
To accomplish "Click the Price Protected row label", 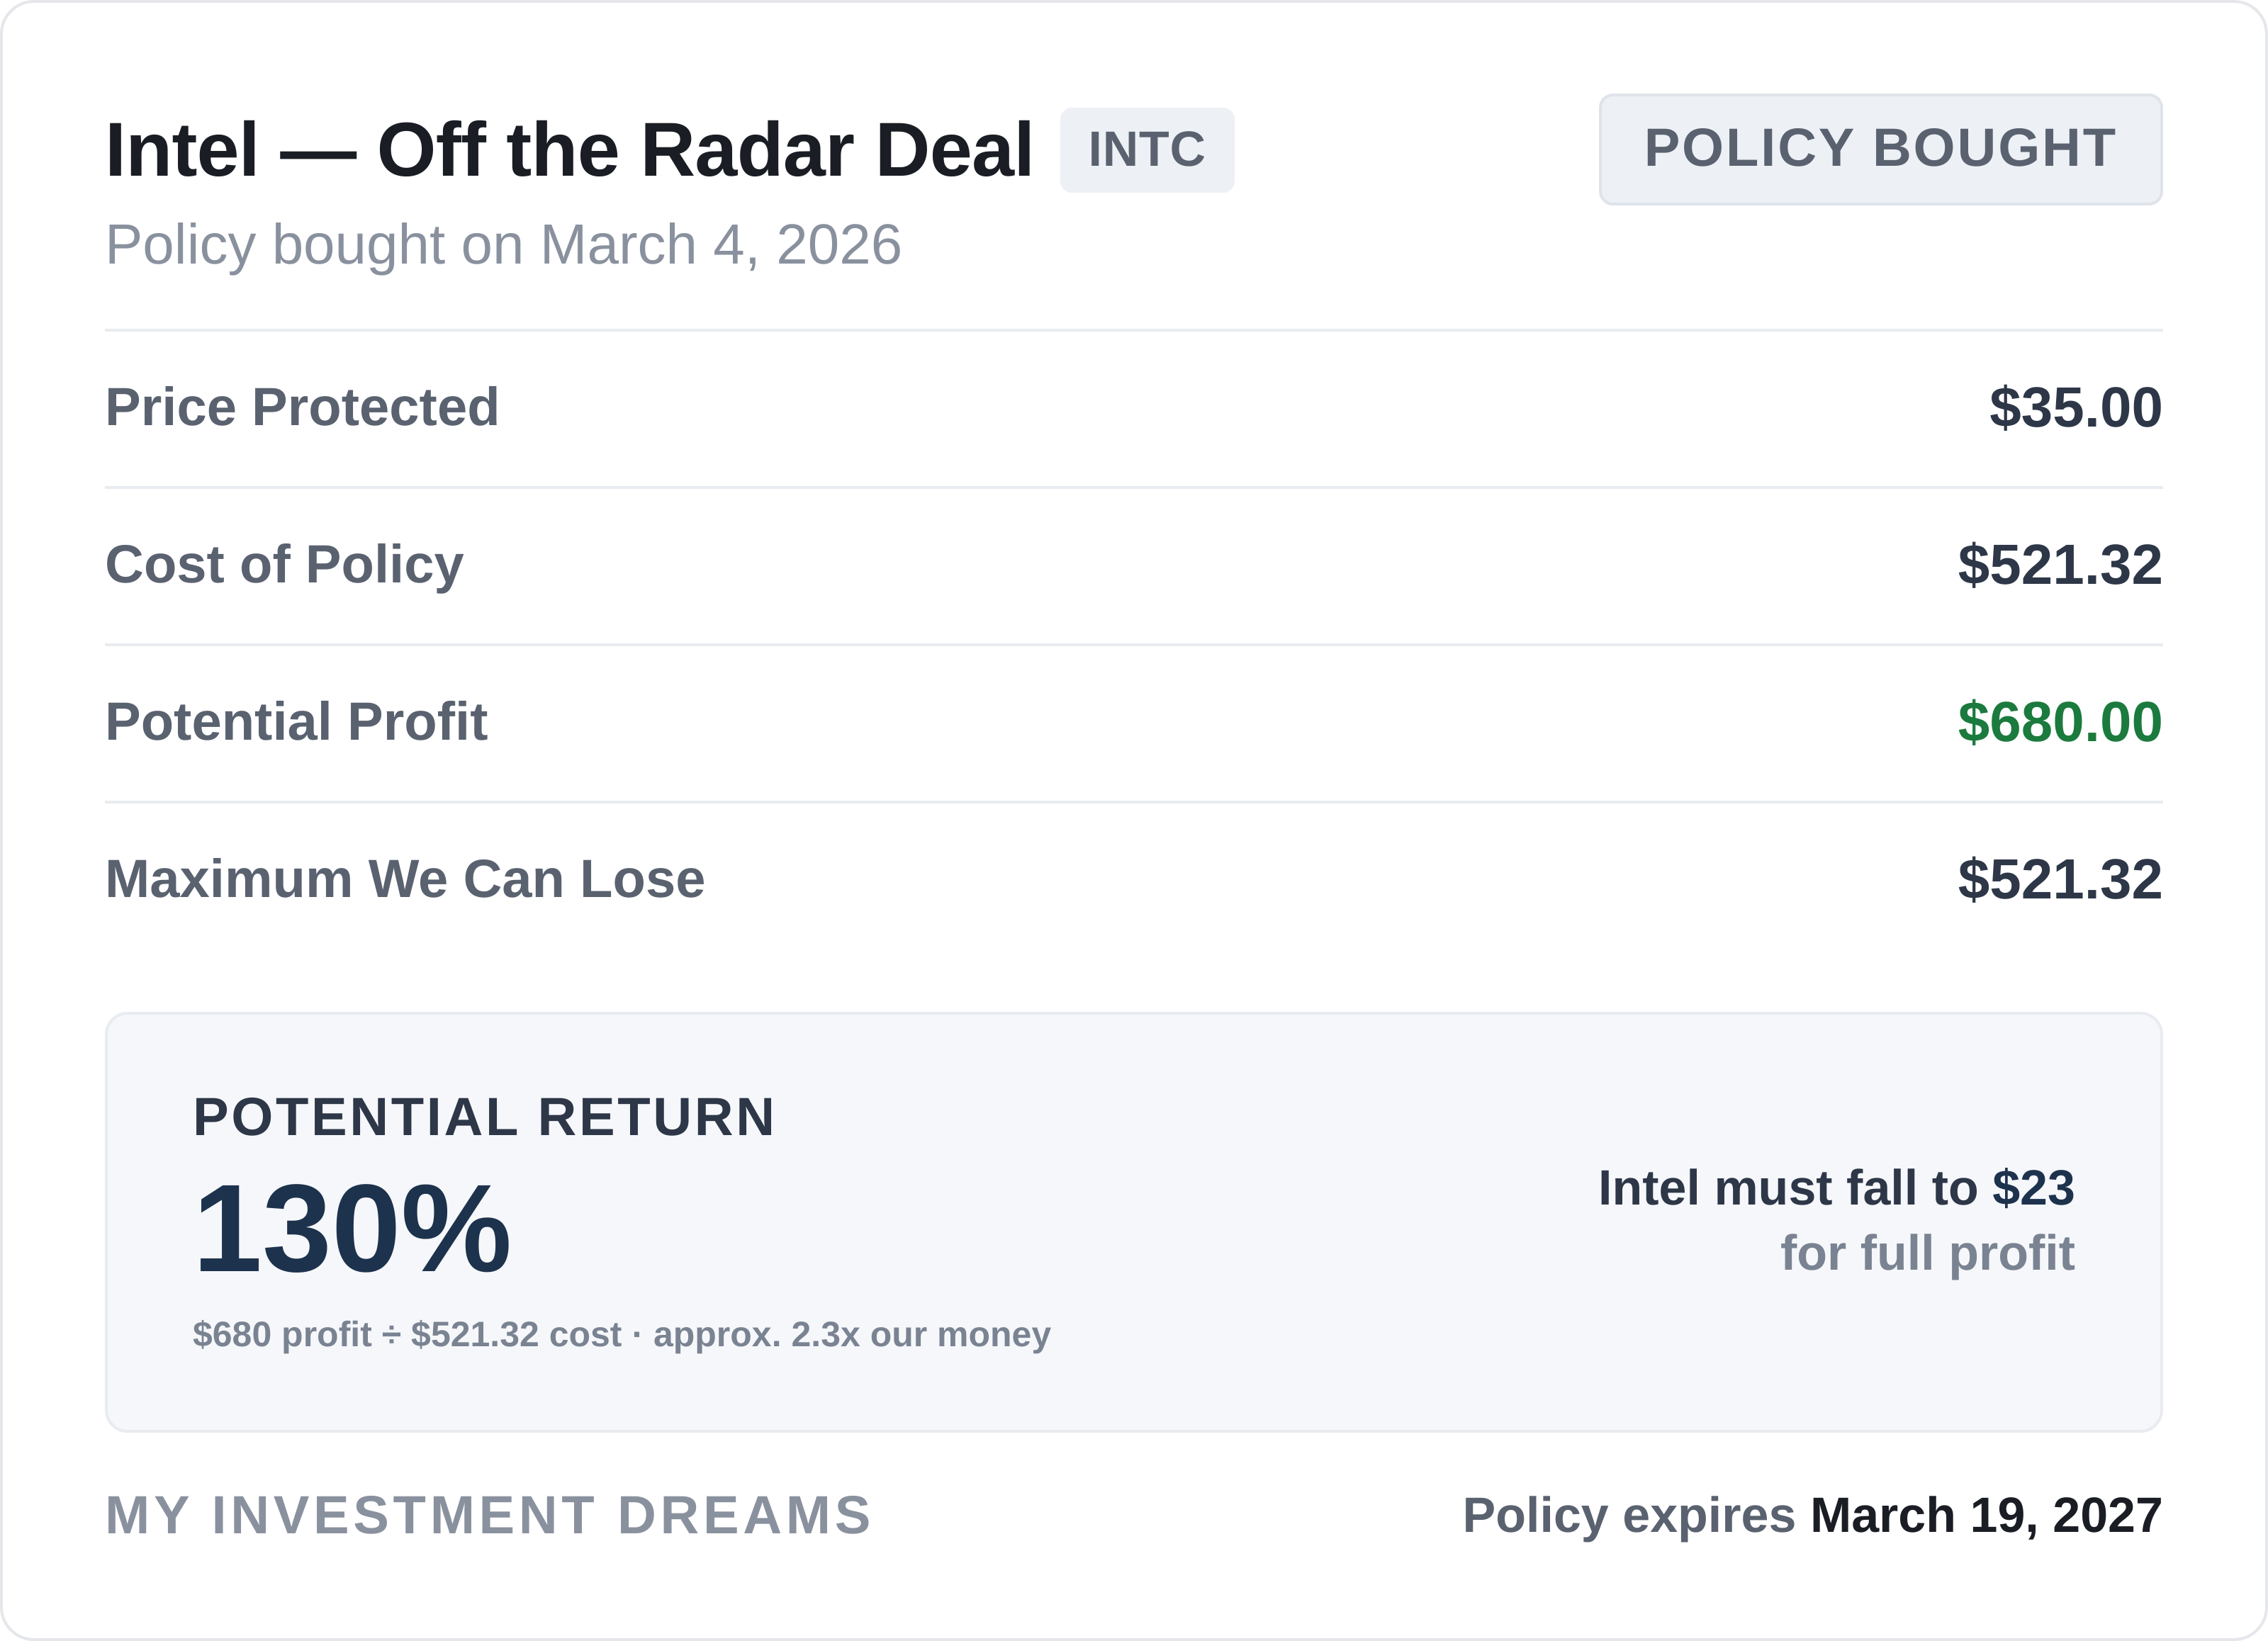I will pos(302,407).
